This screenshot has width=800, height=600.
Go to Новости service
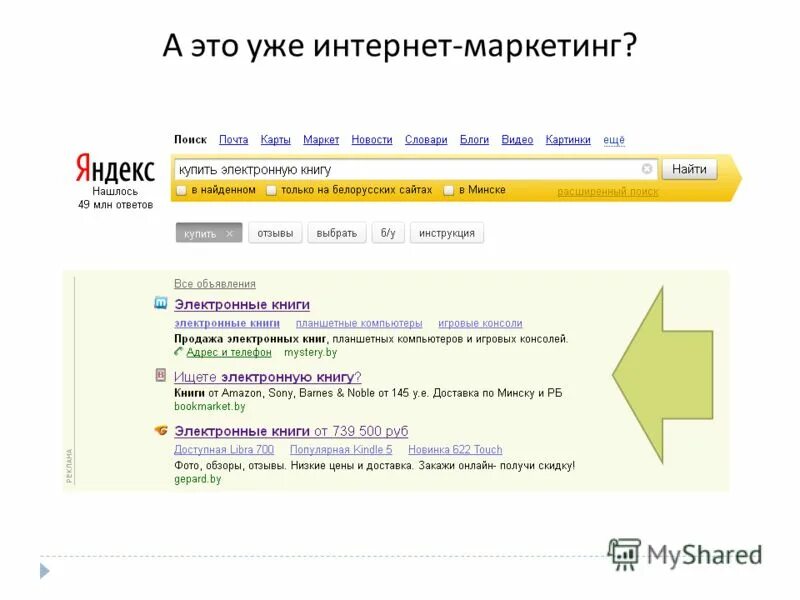(372, 139)
